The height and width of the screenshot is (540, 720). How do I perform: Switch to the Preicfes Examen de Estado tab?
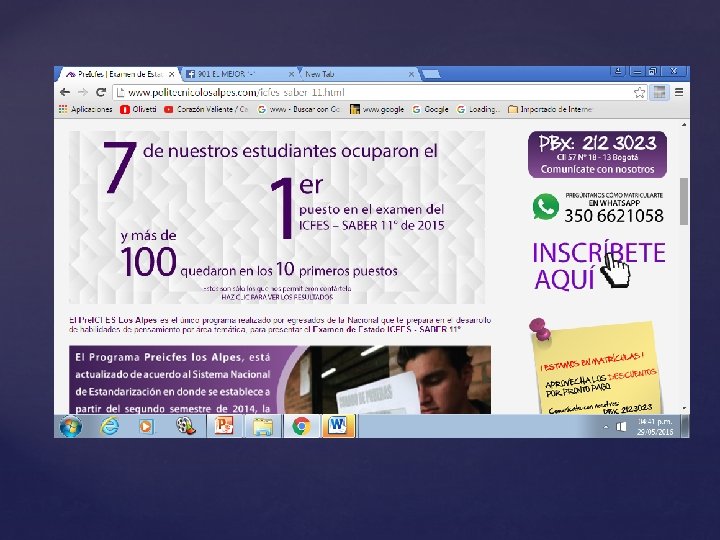pos(117,74)
